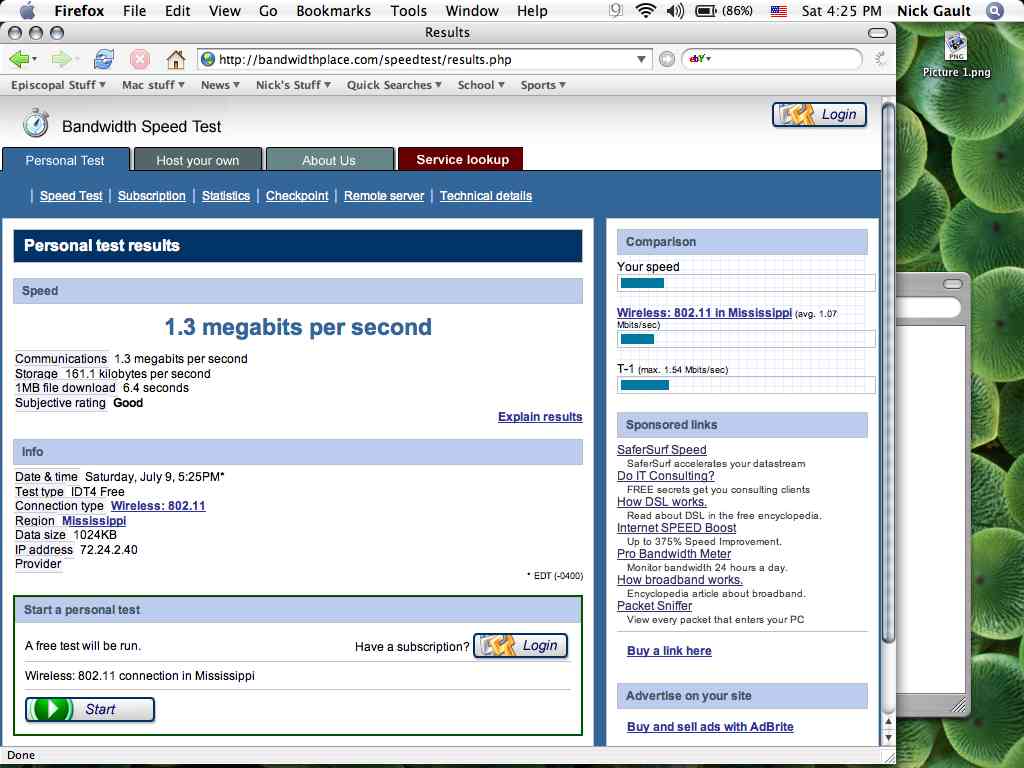Image resolution: width=1024 pixels, height=768 pixels.
Task: Expand the Quick Searches bookmarks folder
Action: click(x=394, y=85)
